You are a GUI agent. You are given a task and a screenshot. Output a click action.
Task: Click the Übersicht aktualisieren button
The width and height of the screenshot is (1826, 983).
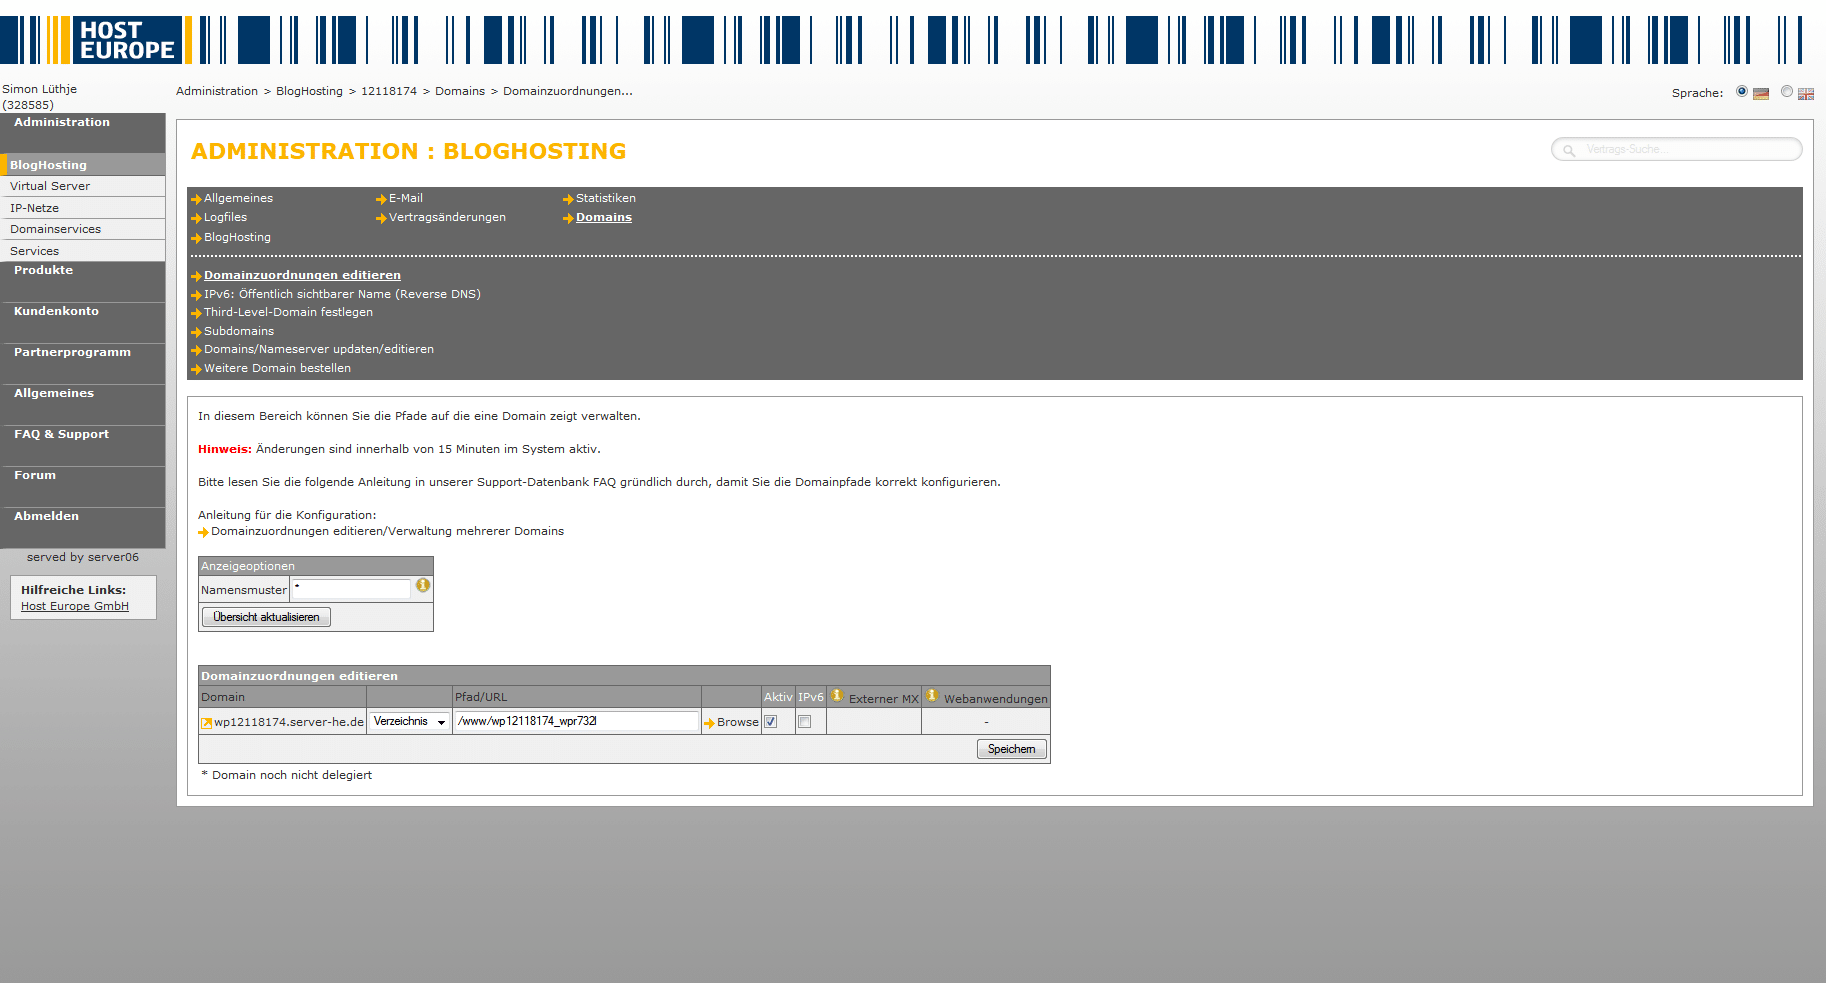point(266,617)
